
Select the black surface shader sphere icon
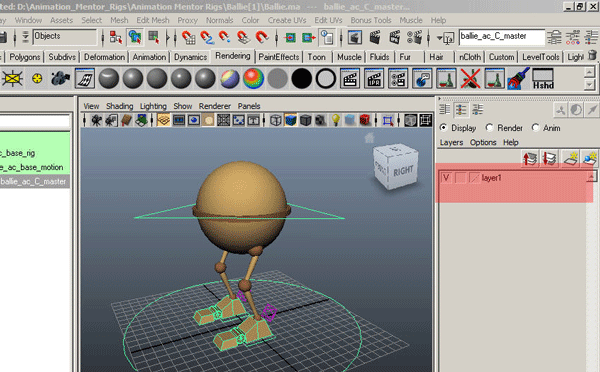pyautogui.click(x=302, y=78)
